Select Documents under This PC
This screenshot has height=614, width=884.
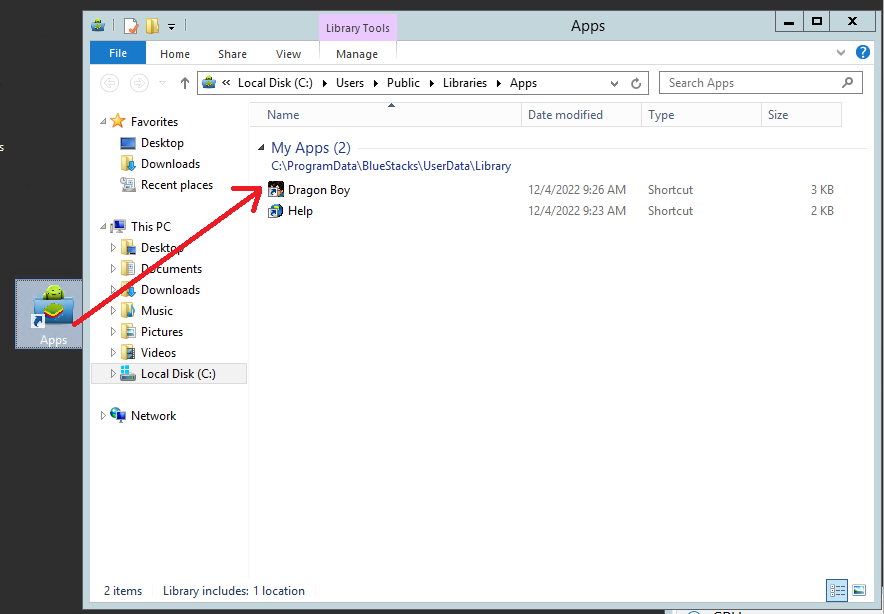click(171, 269)
